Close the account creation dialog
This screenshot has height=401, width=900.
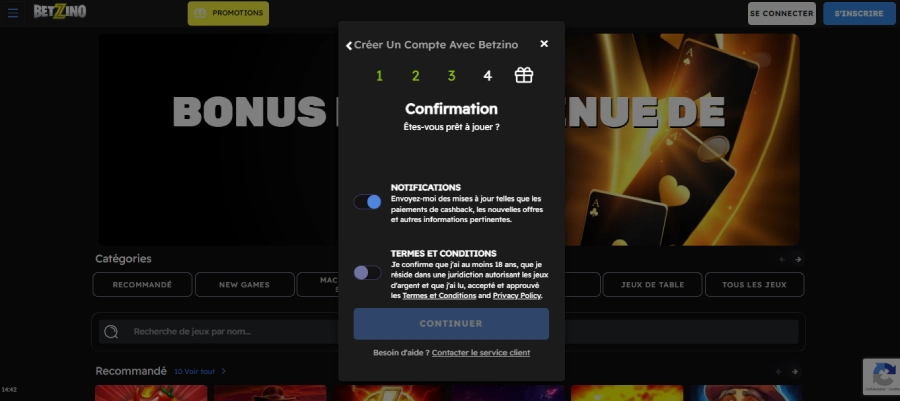tap(544, 44)
